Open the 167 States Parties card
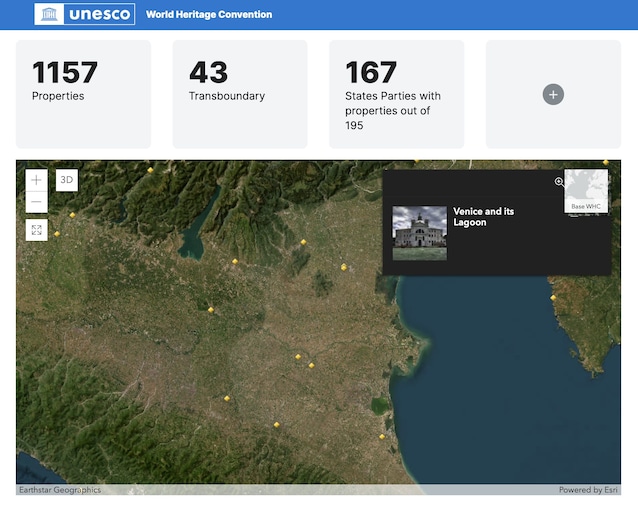Viewport: 638px width, 507px height. pos(397,94)
